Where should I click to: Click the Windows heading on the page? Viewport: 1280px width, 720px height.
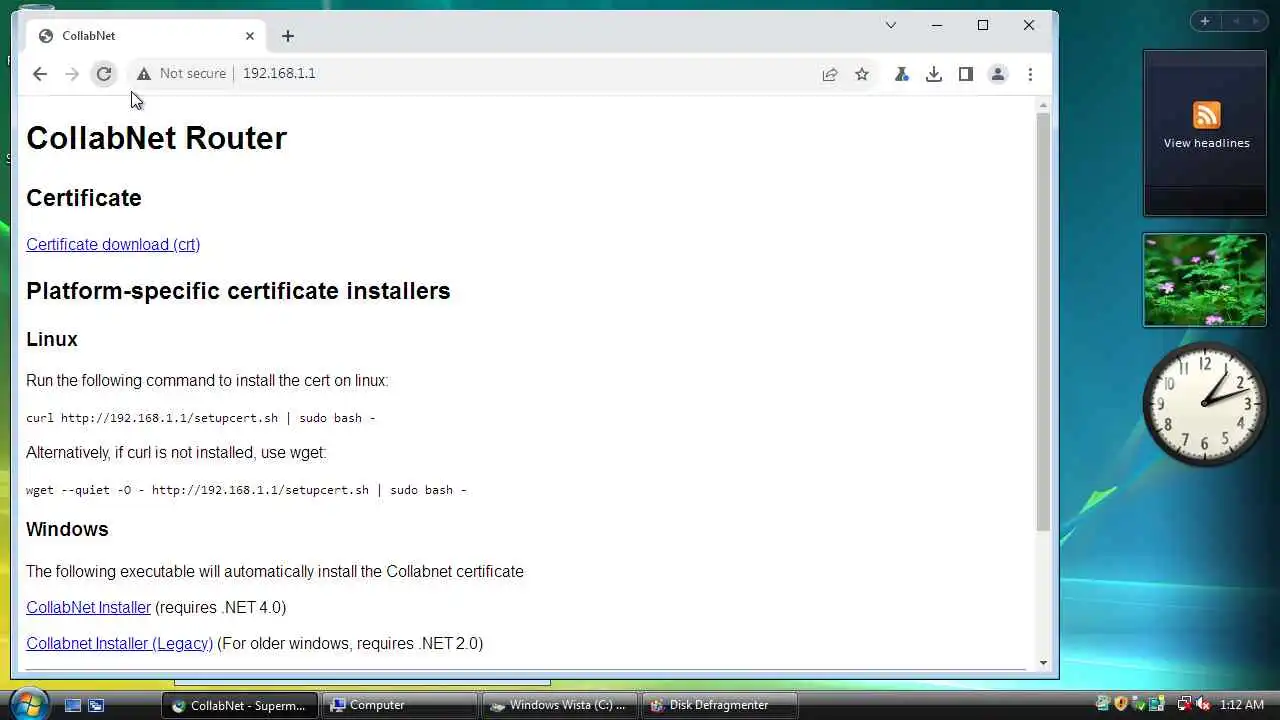(67, 530)
